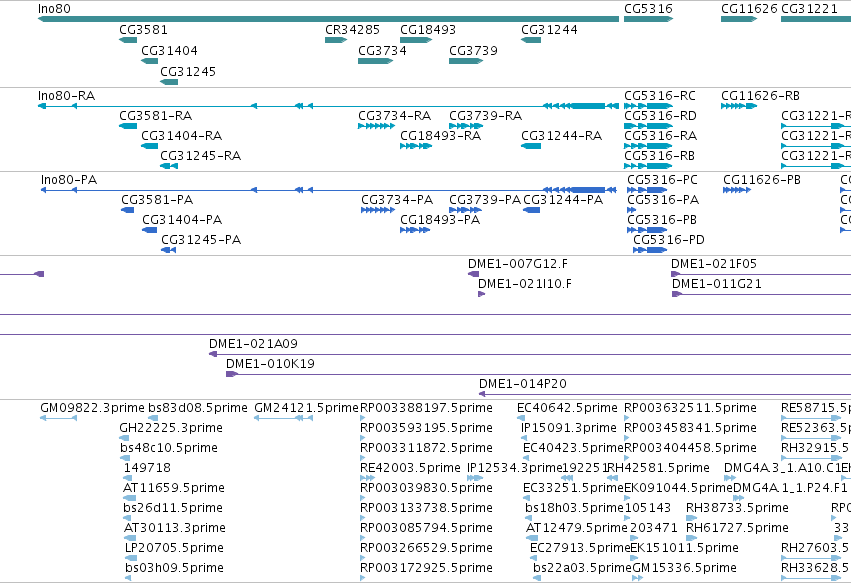The height and width of the screenshot is (583, 851).
Task: Click the CG31245-PA protein label
Action: point(201,240)
